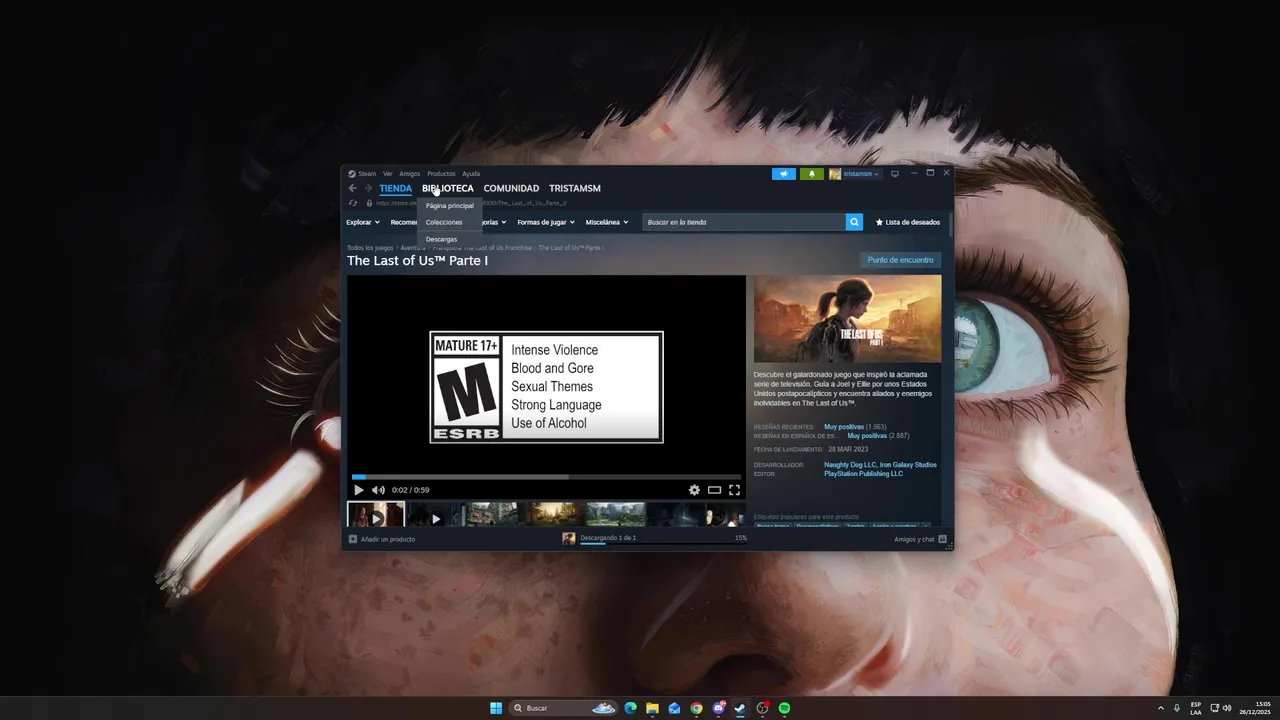Expand the Miscelánea dropdown
Image resolution: width=1280 pixels, height=720 pixels.
[607, 222]
